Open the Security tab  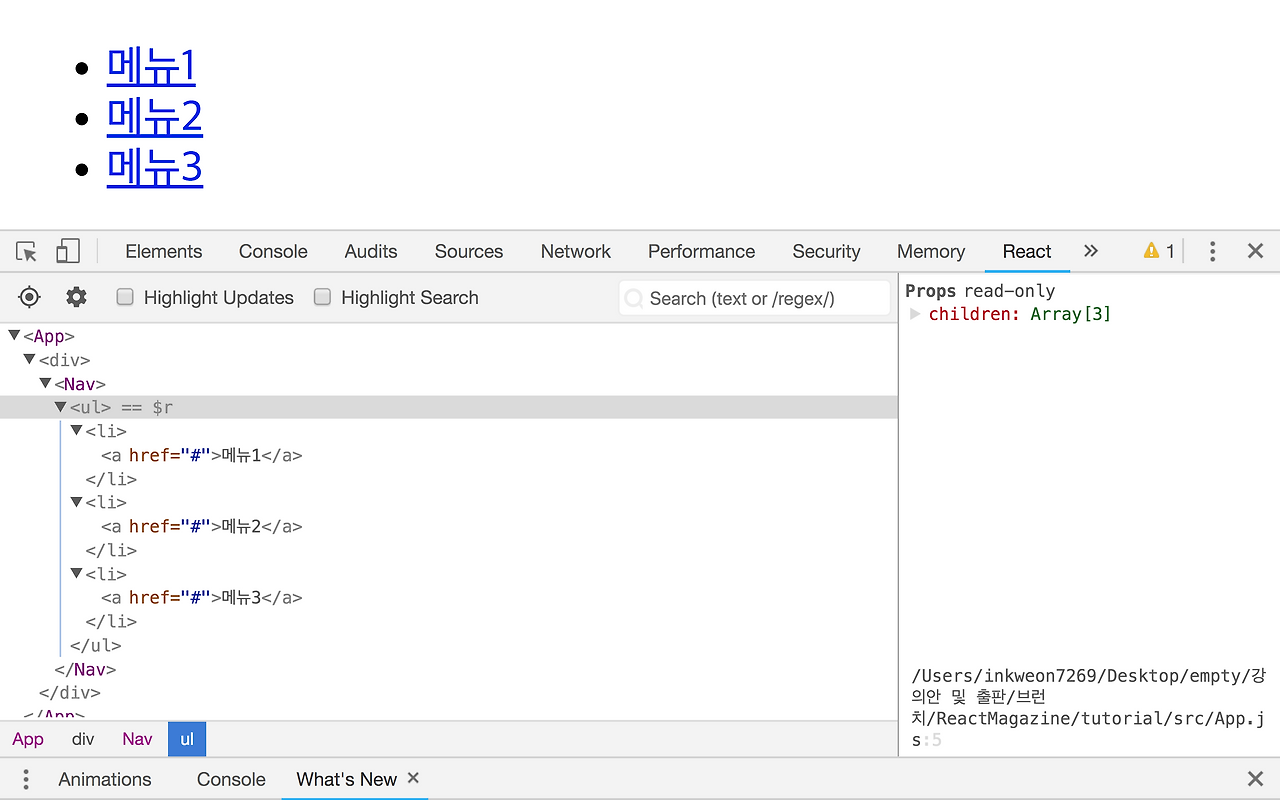(826, 251)
